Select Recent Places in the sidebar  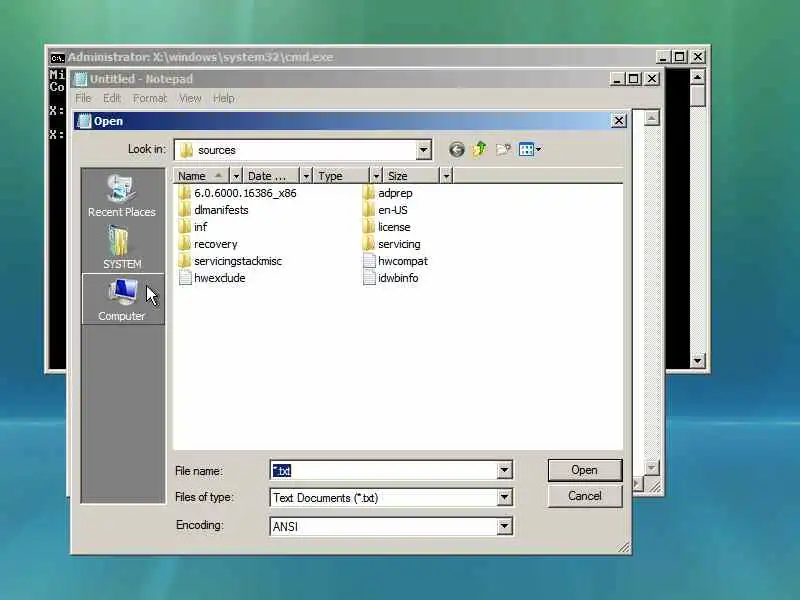[x=122, y=196]
